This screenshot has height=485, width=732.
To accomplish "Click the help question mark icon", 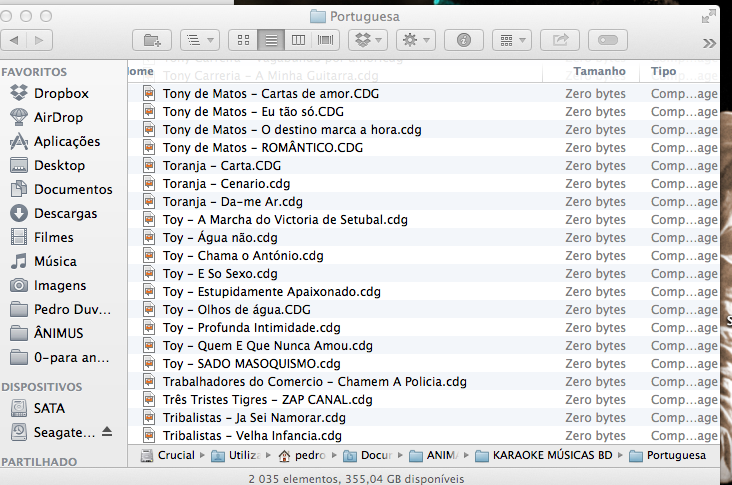I will pyautogui.click(x=463, y=40).
